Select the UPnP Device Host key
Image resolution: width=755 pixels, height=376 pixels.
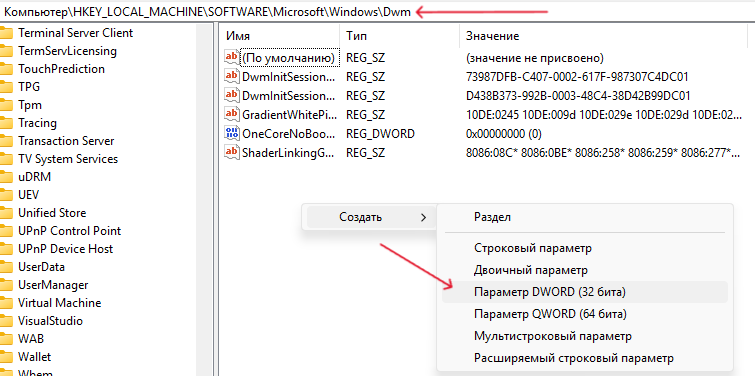point(65,249)
